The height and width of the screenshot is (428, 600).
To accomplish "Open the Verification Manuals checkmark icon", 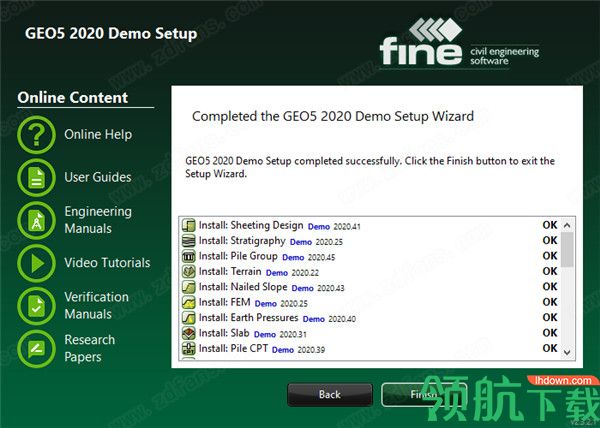I will tap(36, 306).
